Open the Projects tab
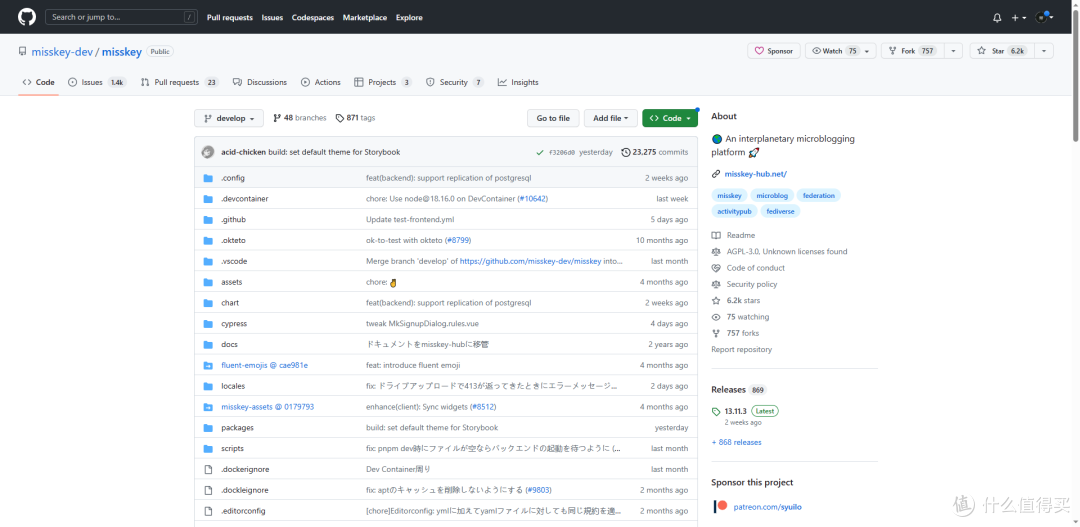 [382, 82]
